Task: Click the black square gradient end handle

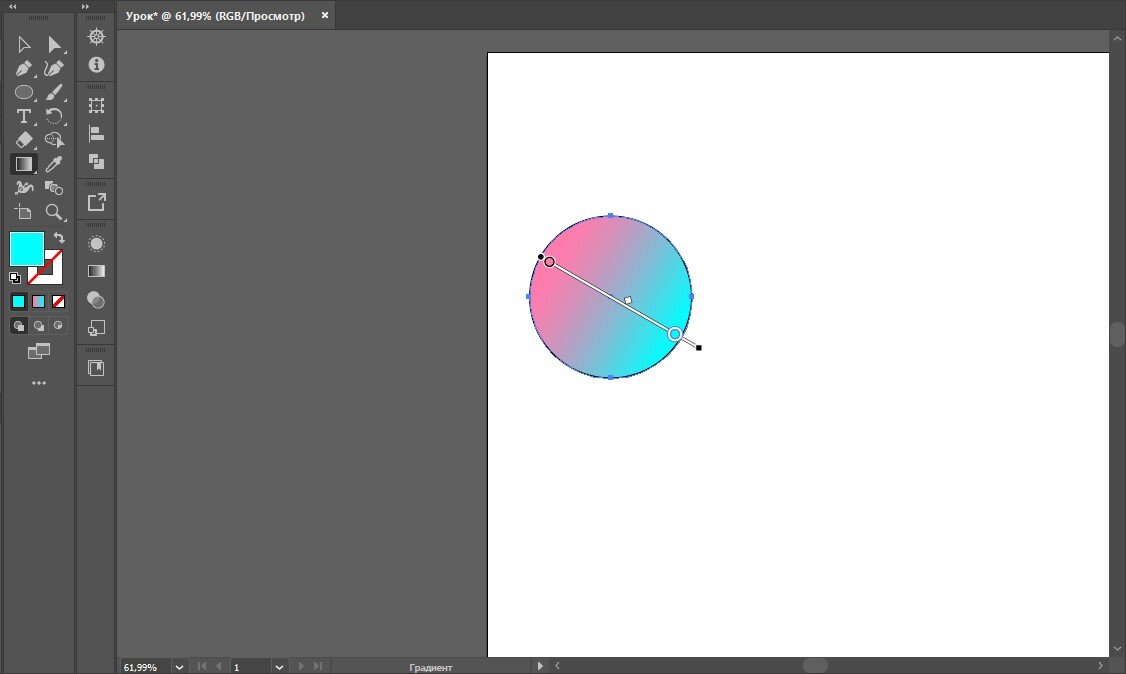Action: pos(699,348)
